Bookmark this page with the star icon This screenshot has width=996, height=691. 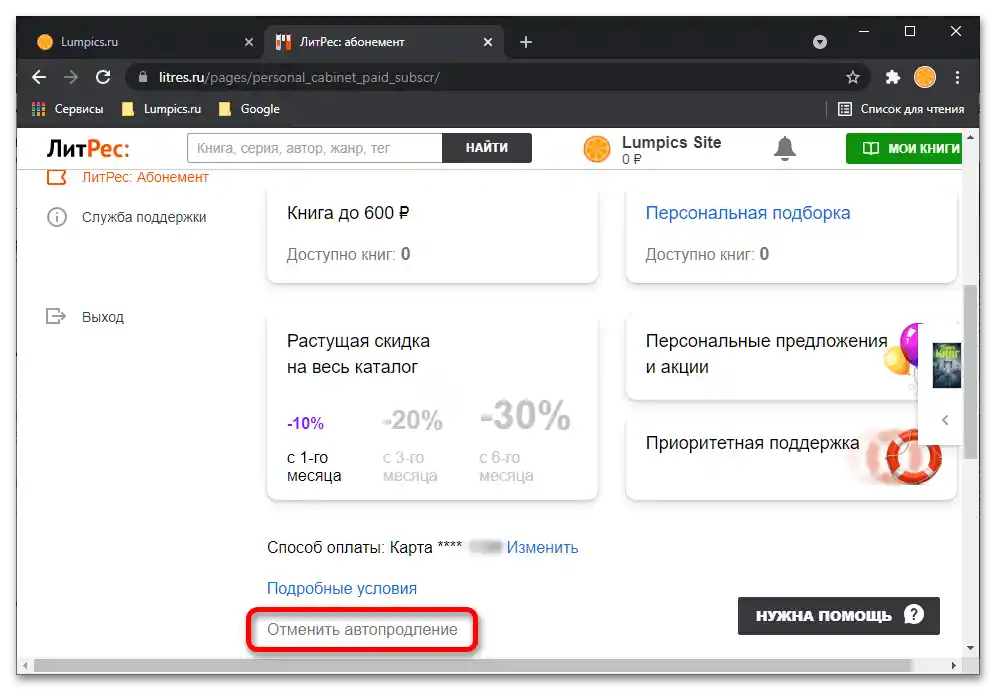click(853, 77)
